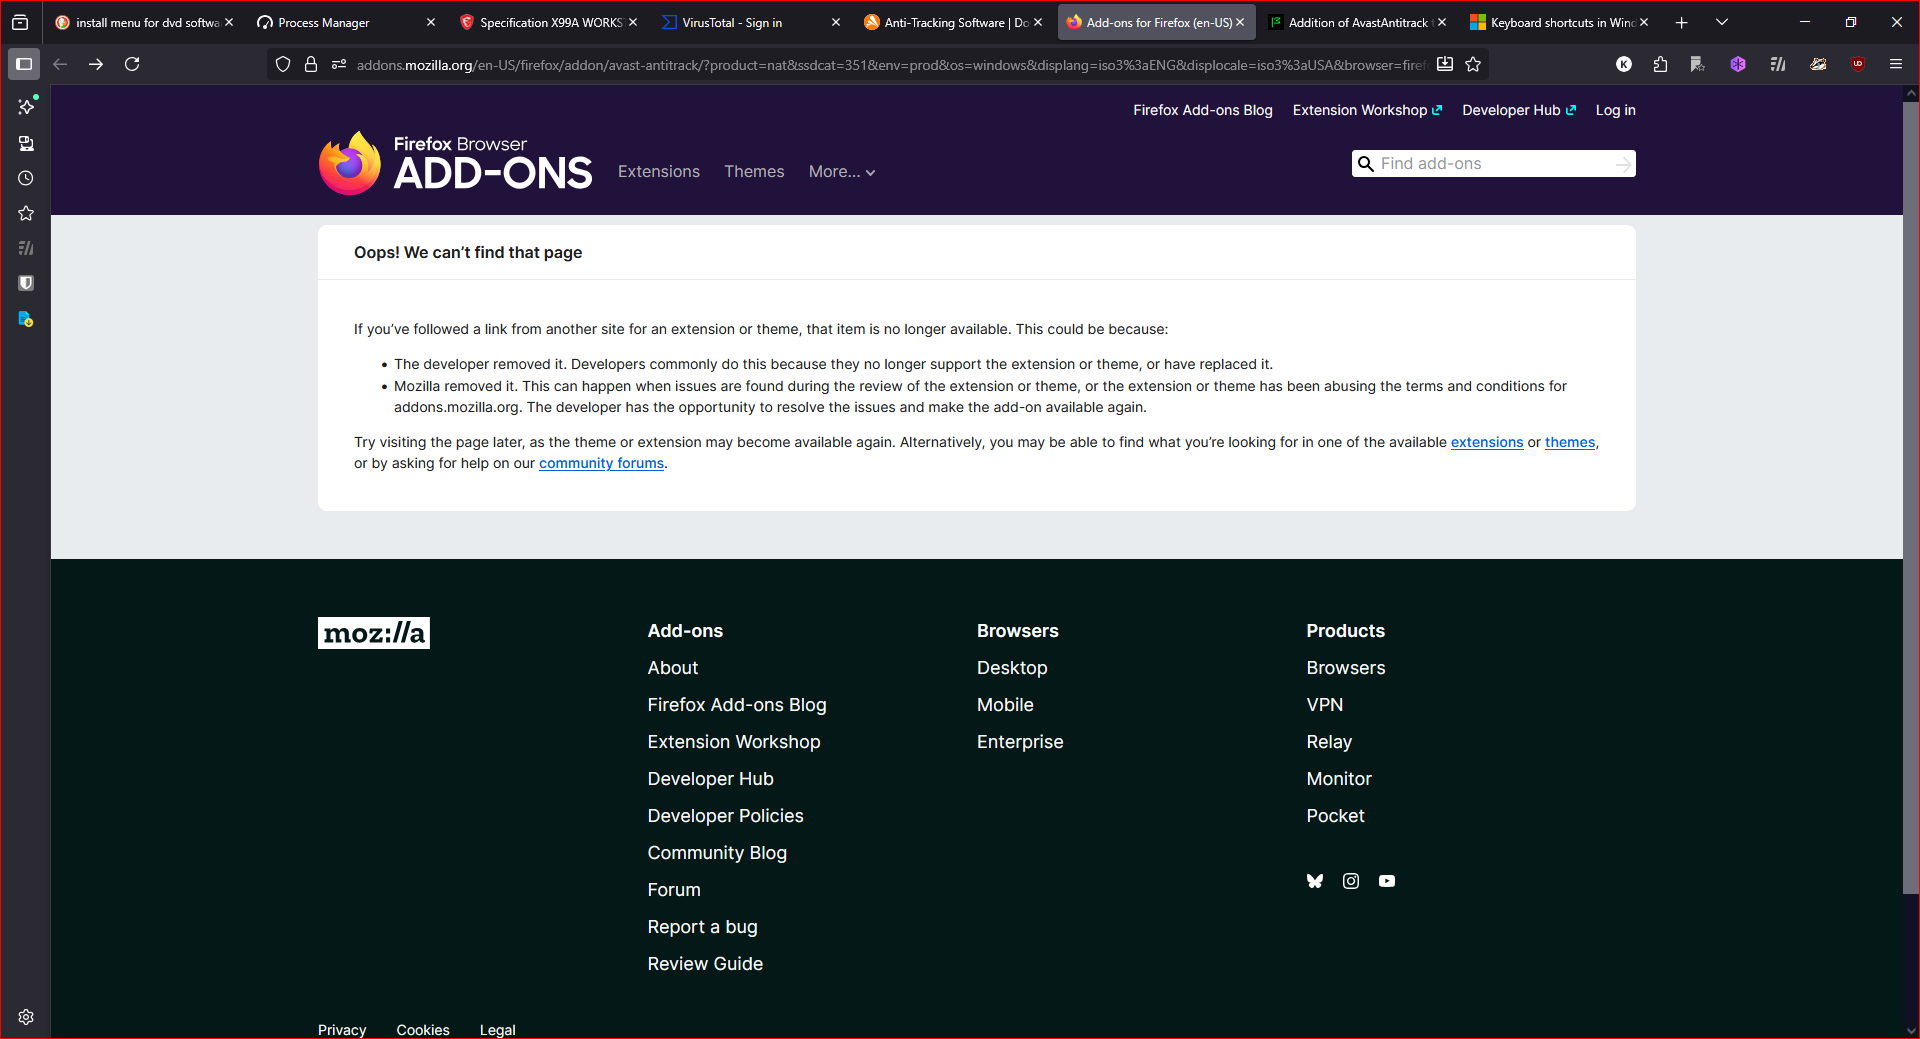Click Log in at the top
The width and height of the screenshot is (1920, 1039).
pyautogui.click(x=1615, y=110)
